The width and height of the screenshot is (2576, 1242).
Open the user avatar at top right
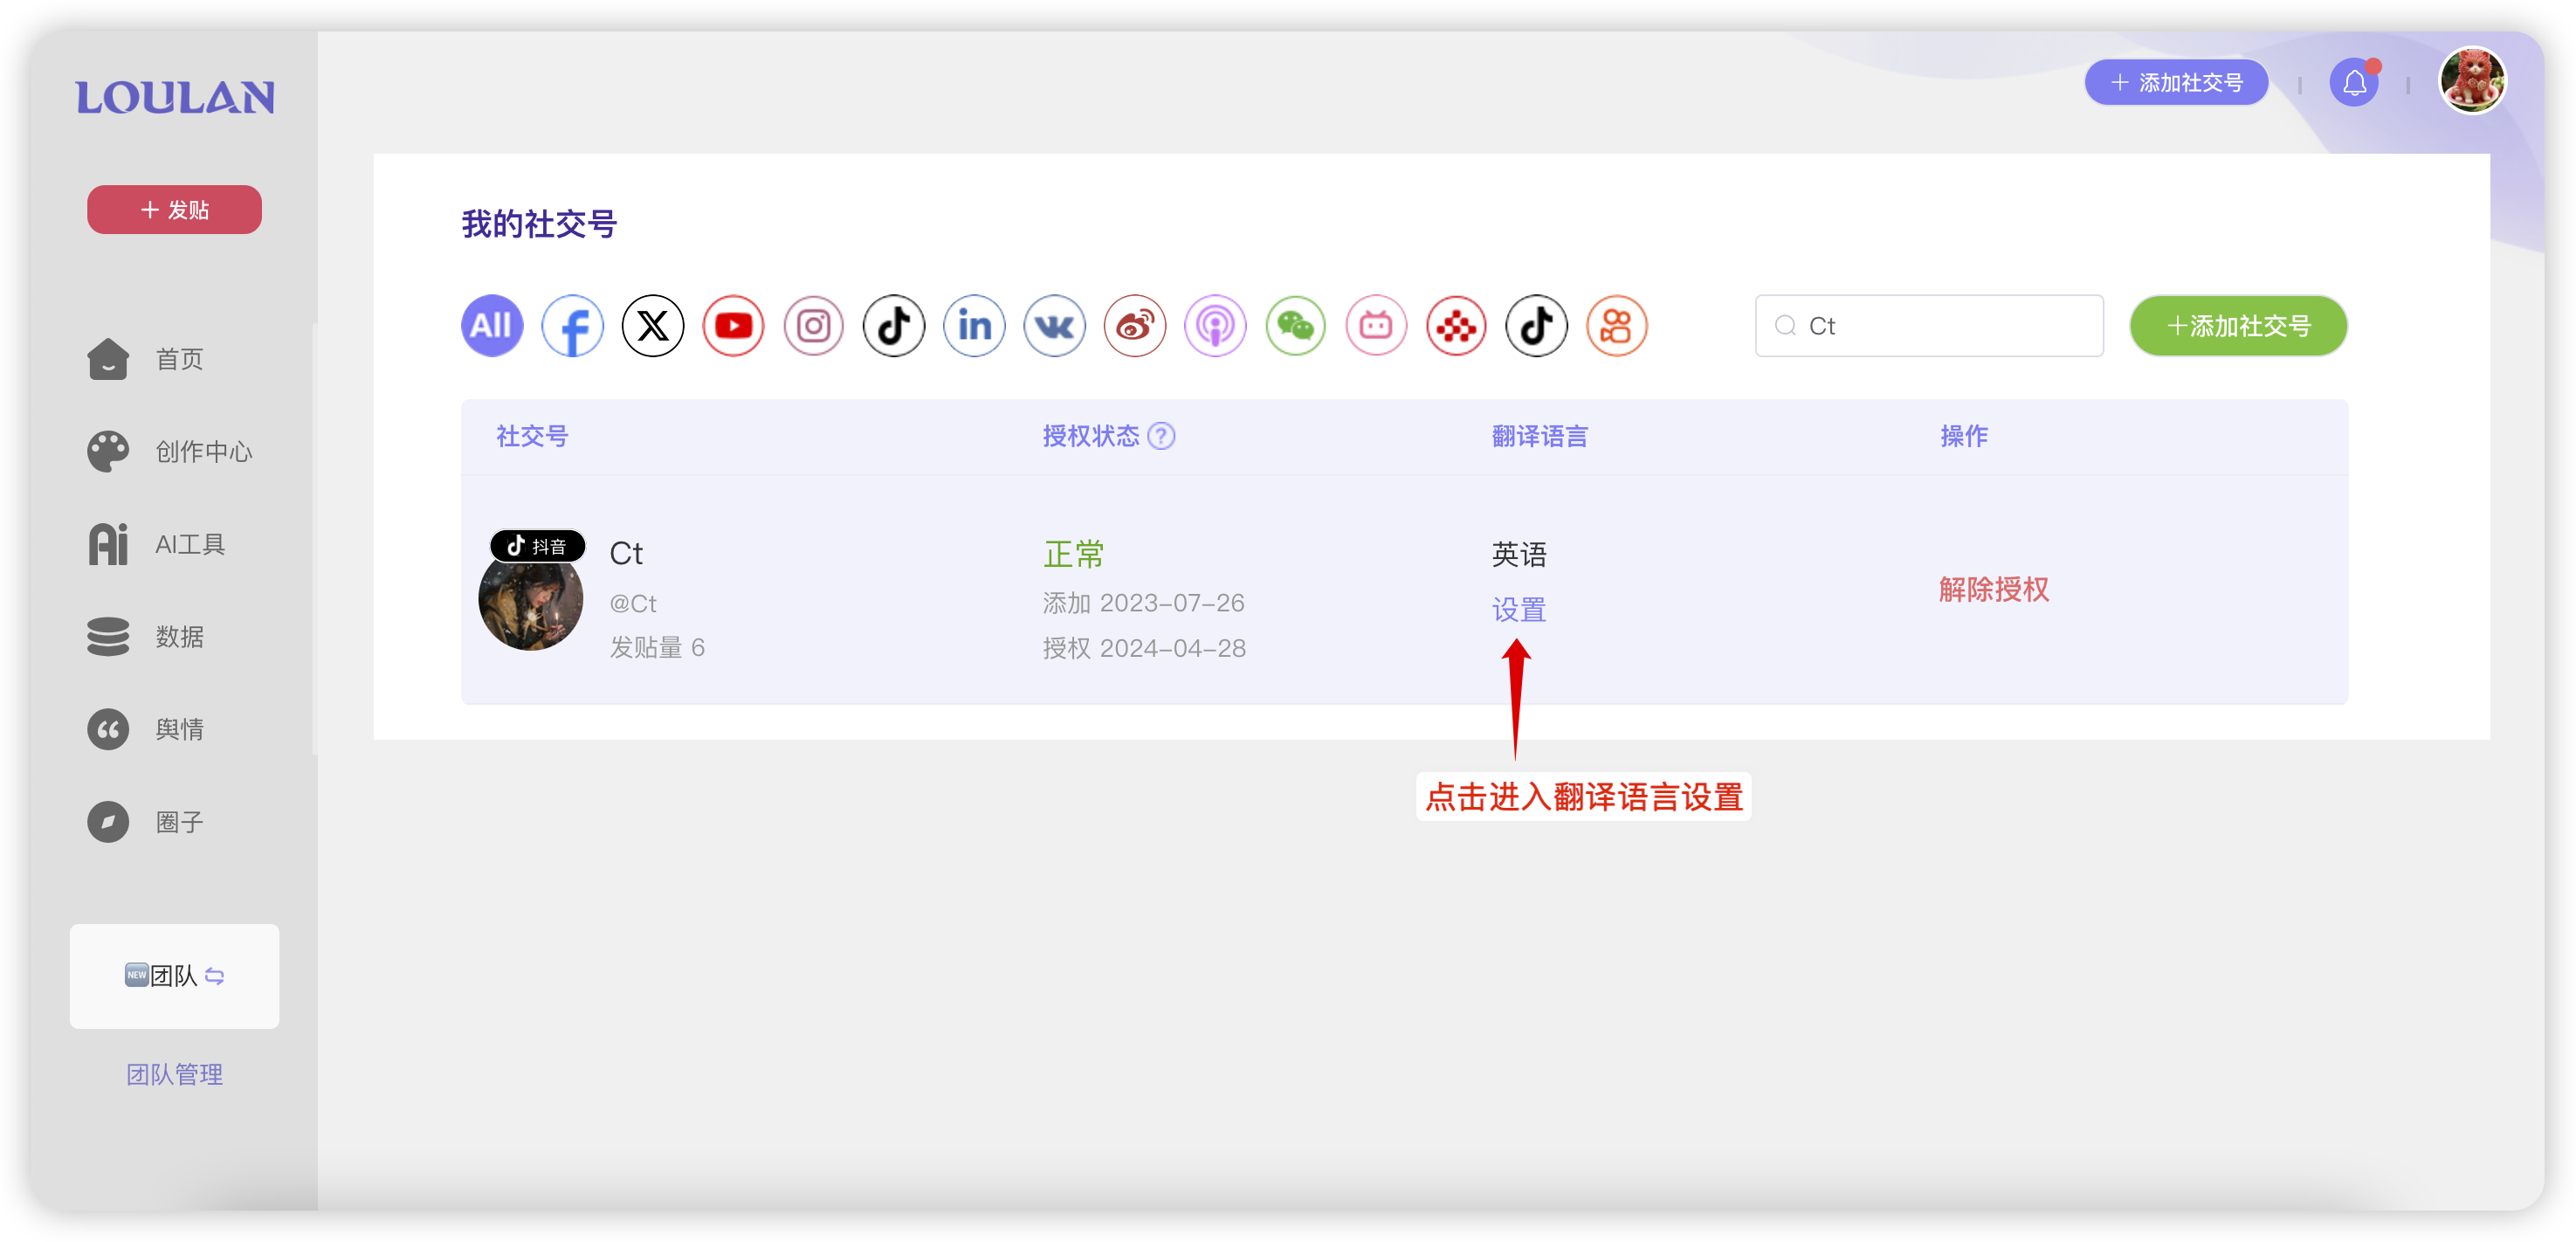coord(2473,81)
